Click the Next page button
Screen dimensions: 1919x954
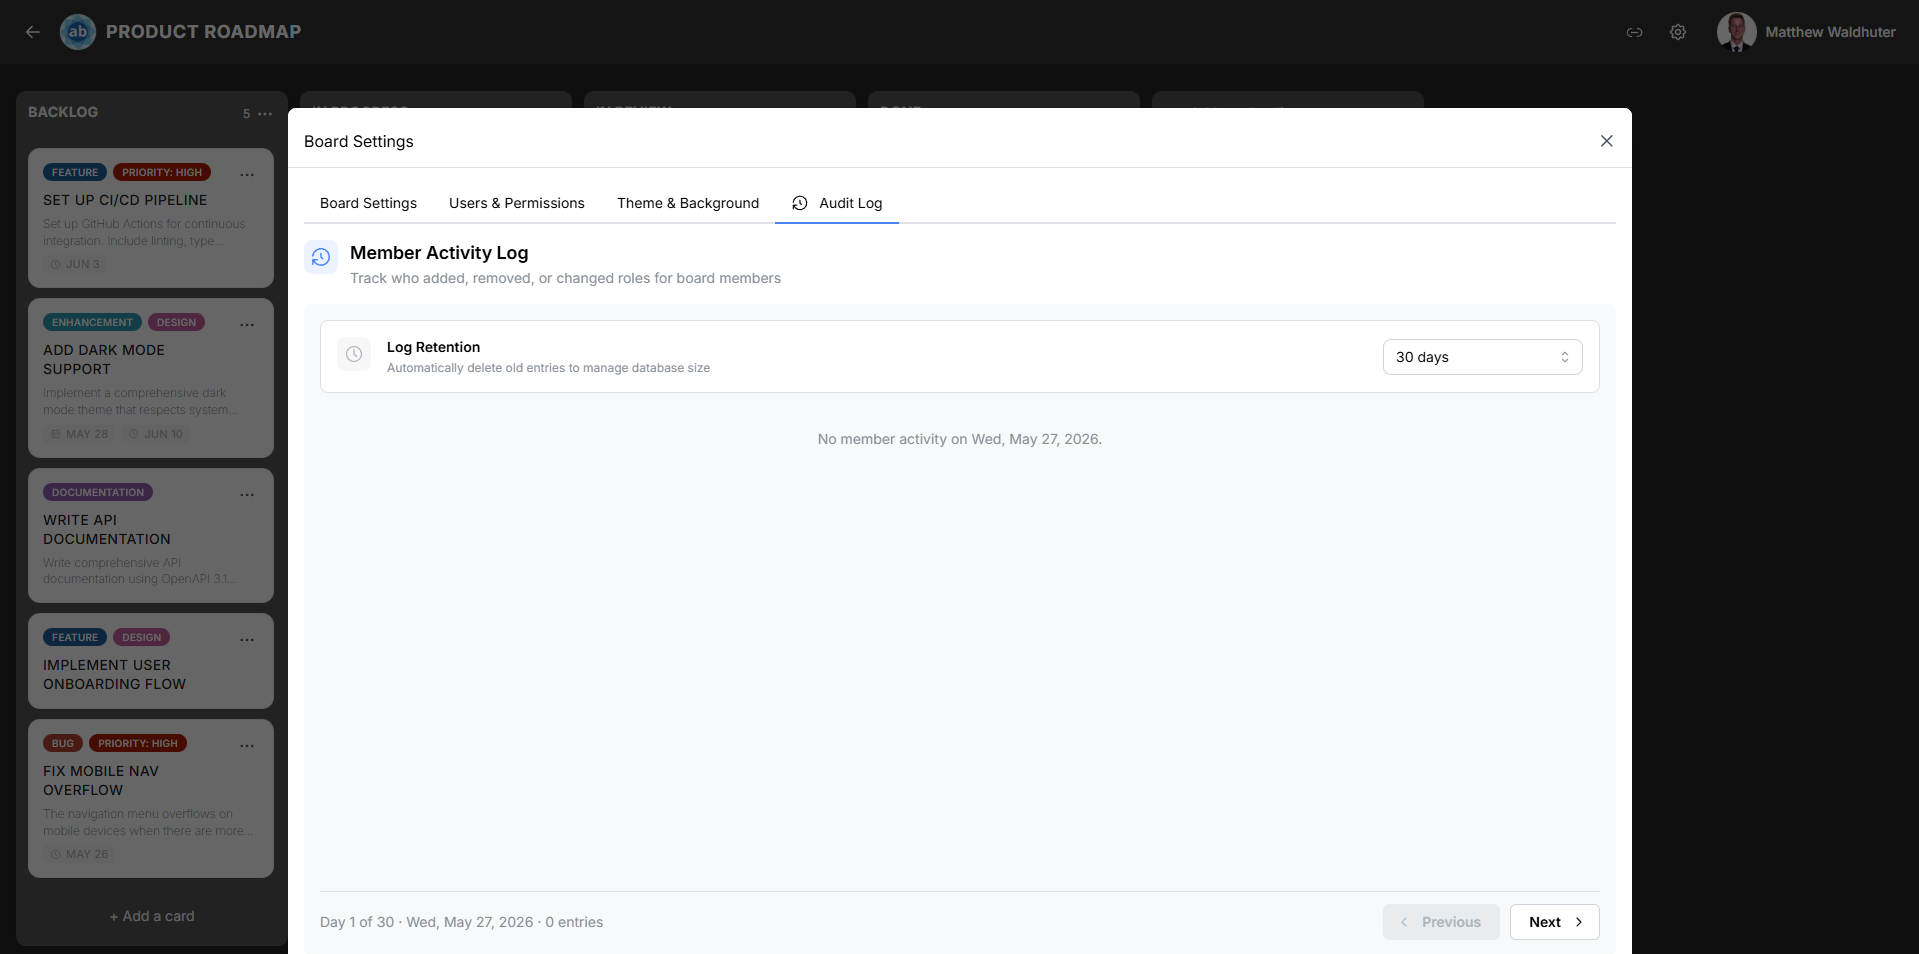tap(1554, 922)
